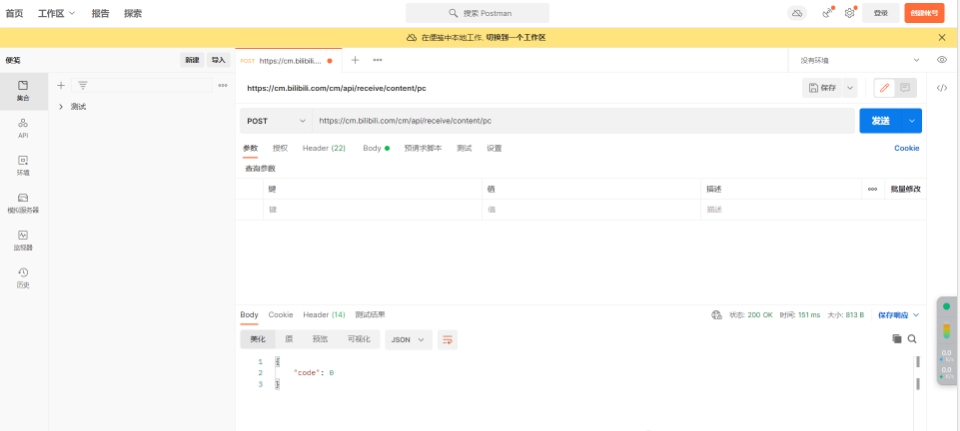Open the 保存 dropdown arrow
Image resolution: width=960 pixels, height=431 pixels.
point(849,88)
